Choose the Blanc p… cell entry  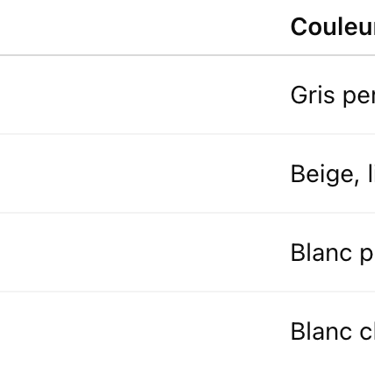click(x=333, y=252)
